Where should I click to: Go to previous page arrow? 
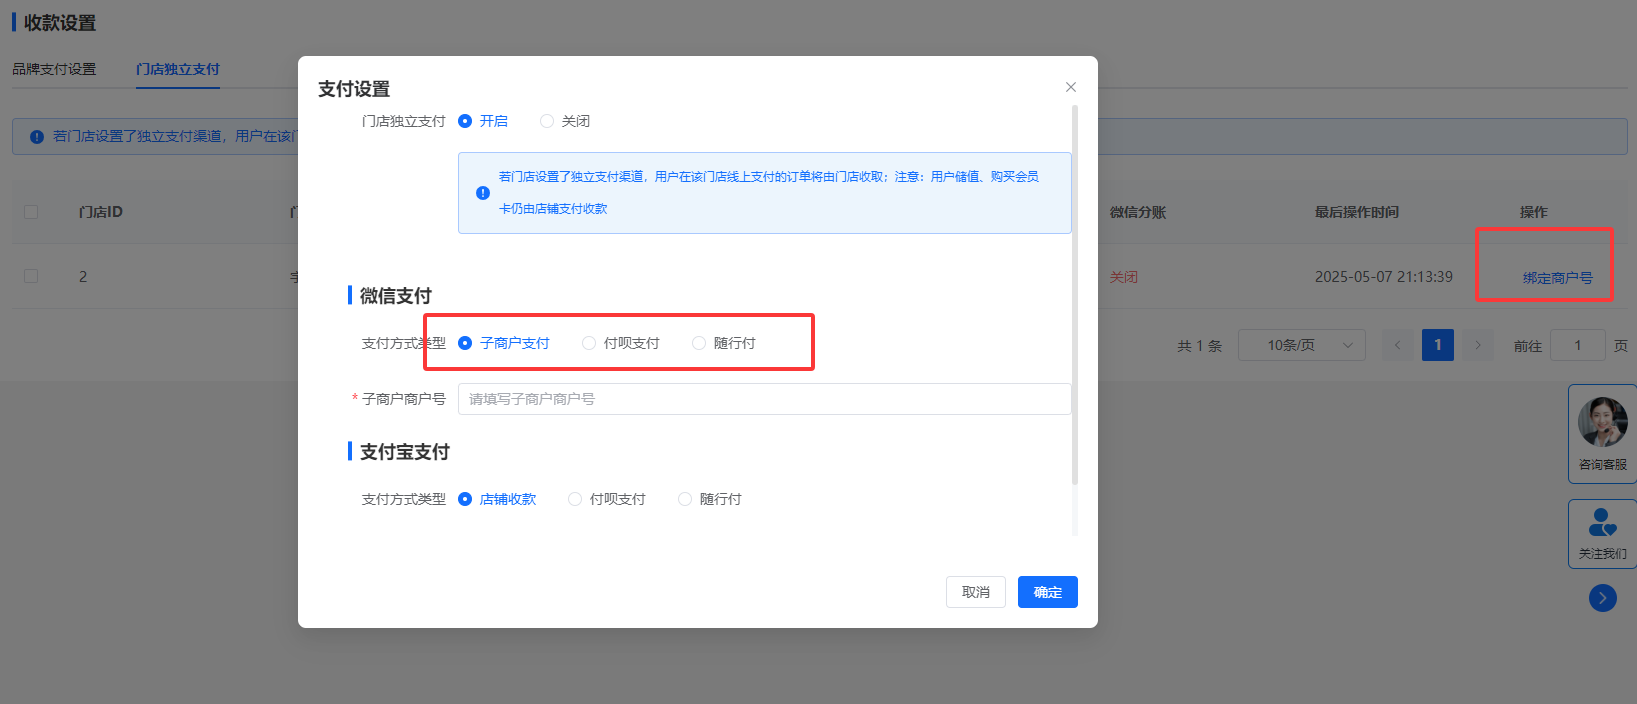click(1398, 345)
